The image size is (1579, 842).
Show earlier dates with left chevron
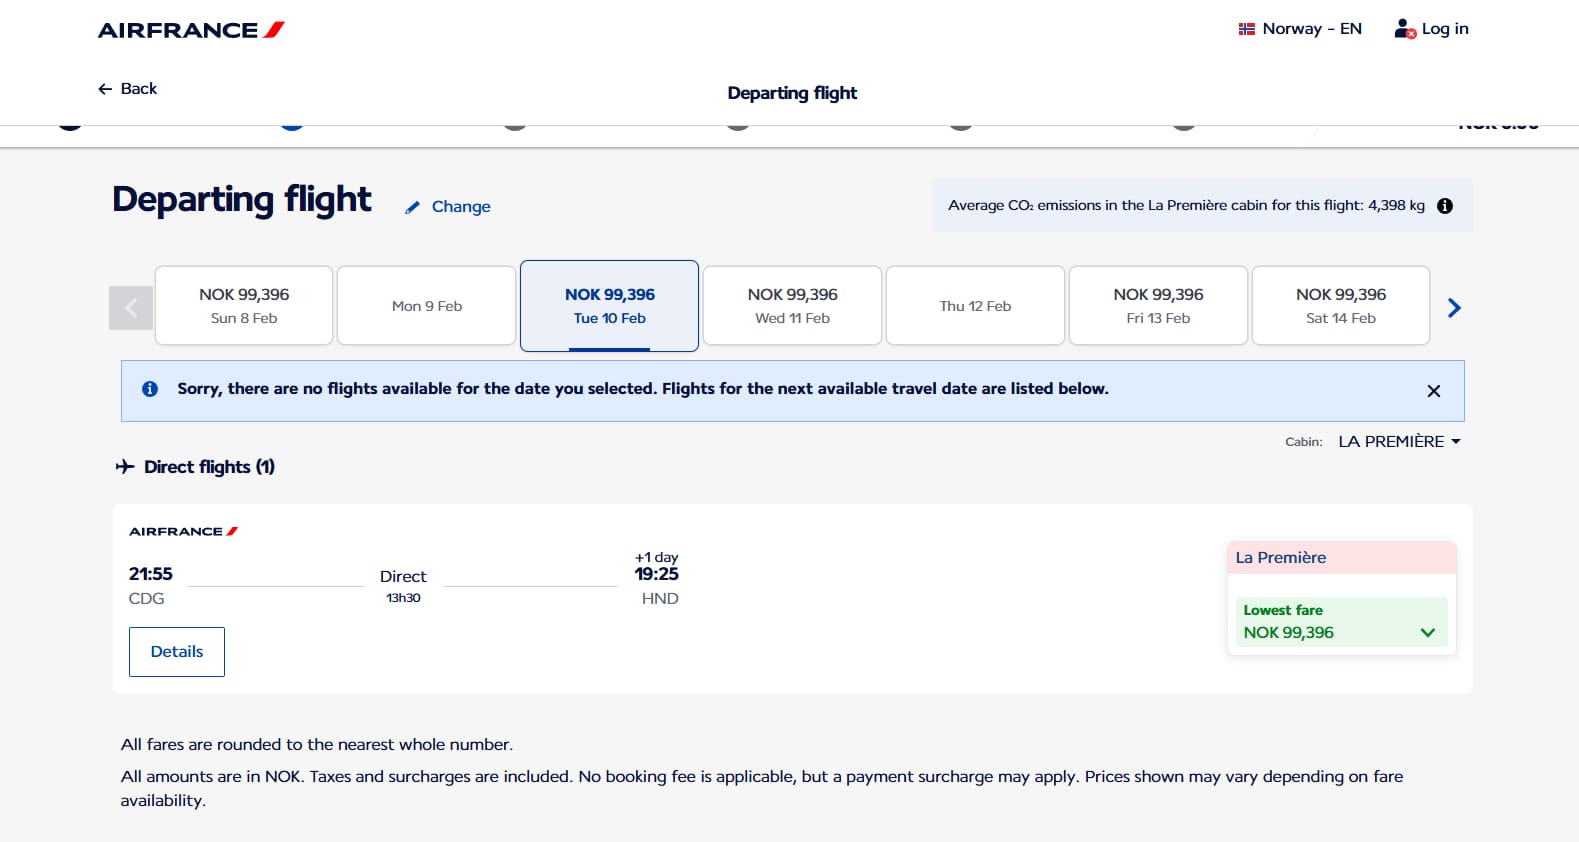pyautogui.click(x=131, y=308)
